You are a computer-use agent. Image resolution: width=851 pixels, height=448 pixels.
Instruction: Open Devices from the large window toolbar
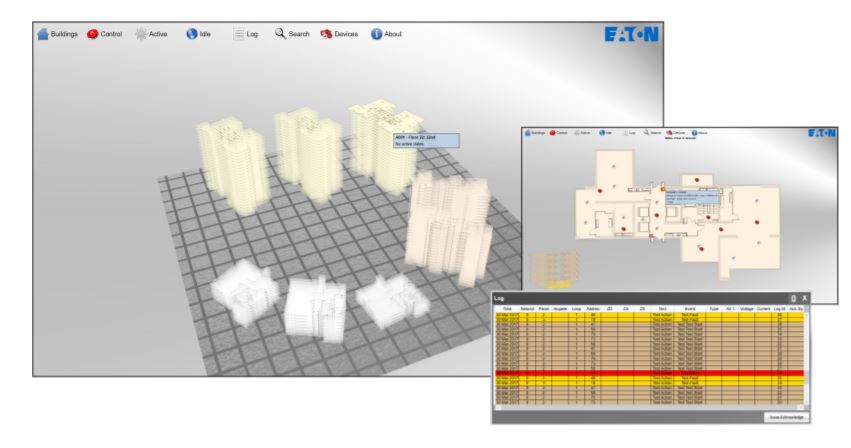tap(326, 34)
